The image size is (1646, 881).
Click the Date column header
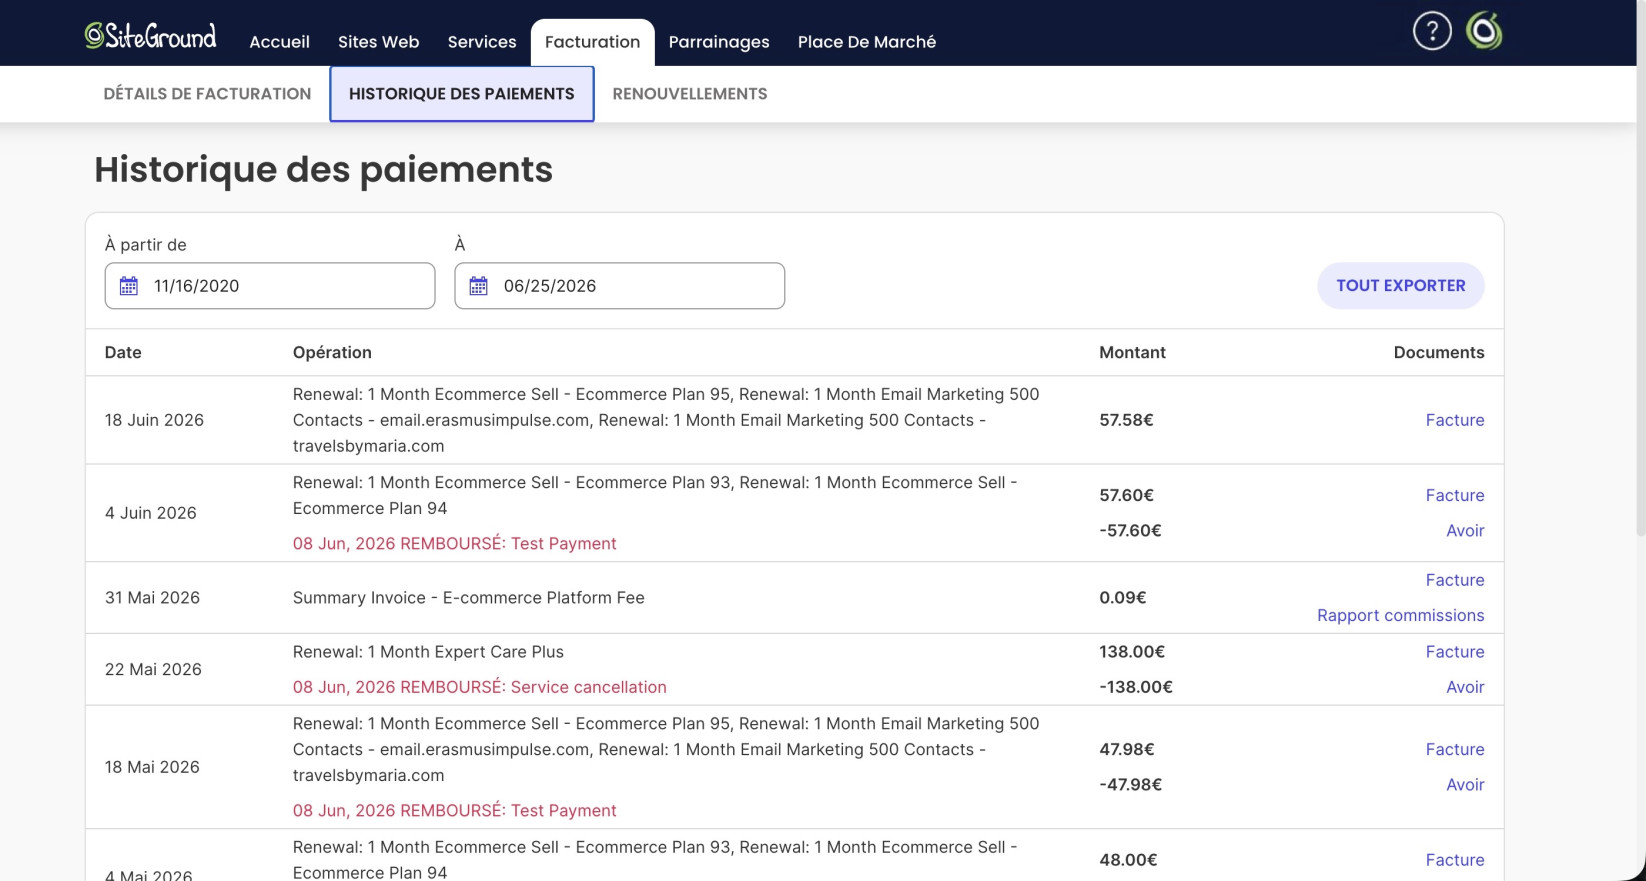pos(123,352)
